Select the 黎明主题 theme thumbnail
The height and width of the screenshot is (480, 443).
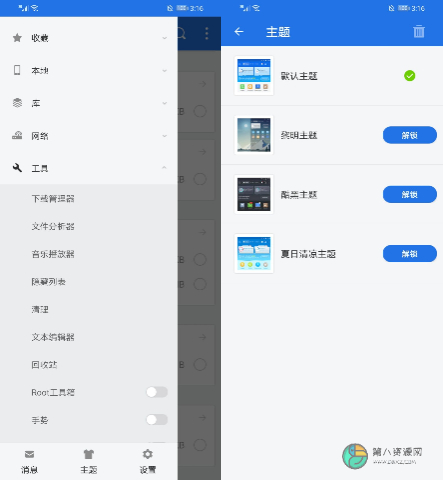(x=254, y=135)
